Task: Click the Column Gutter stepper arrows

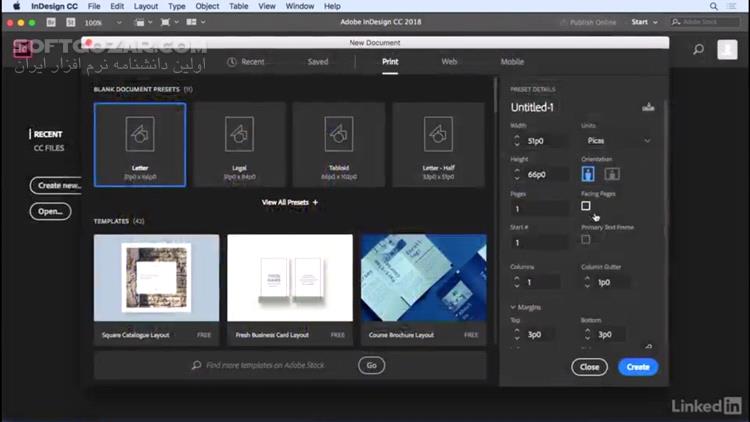Action: tap(587, 282)
